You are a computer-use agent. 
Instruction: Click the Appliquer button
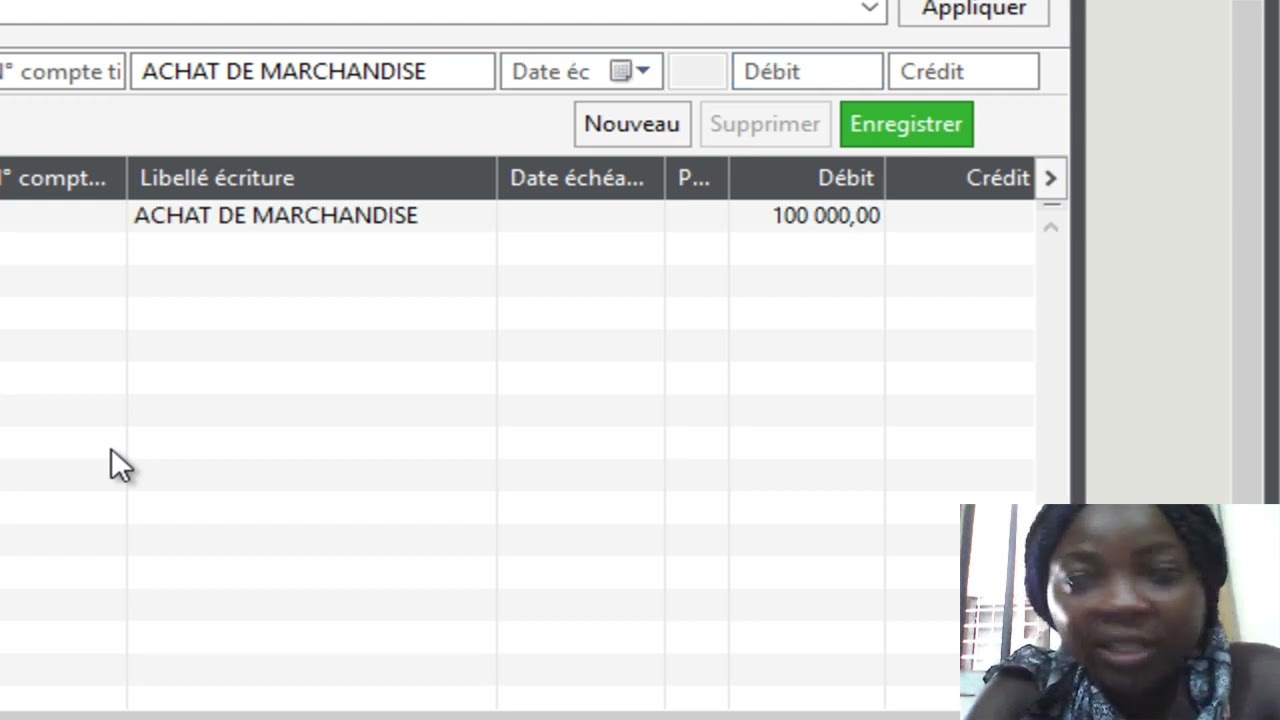coord(974,9)
